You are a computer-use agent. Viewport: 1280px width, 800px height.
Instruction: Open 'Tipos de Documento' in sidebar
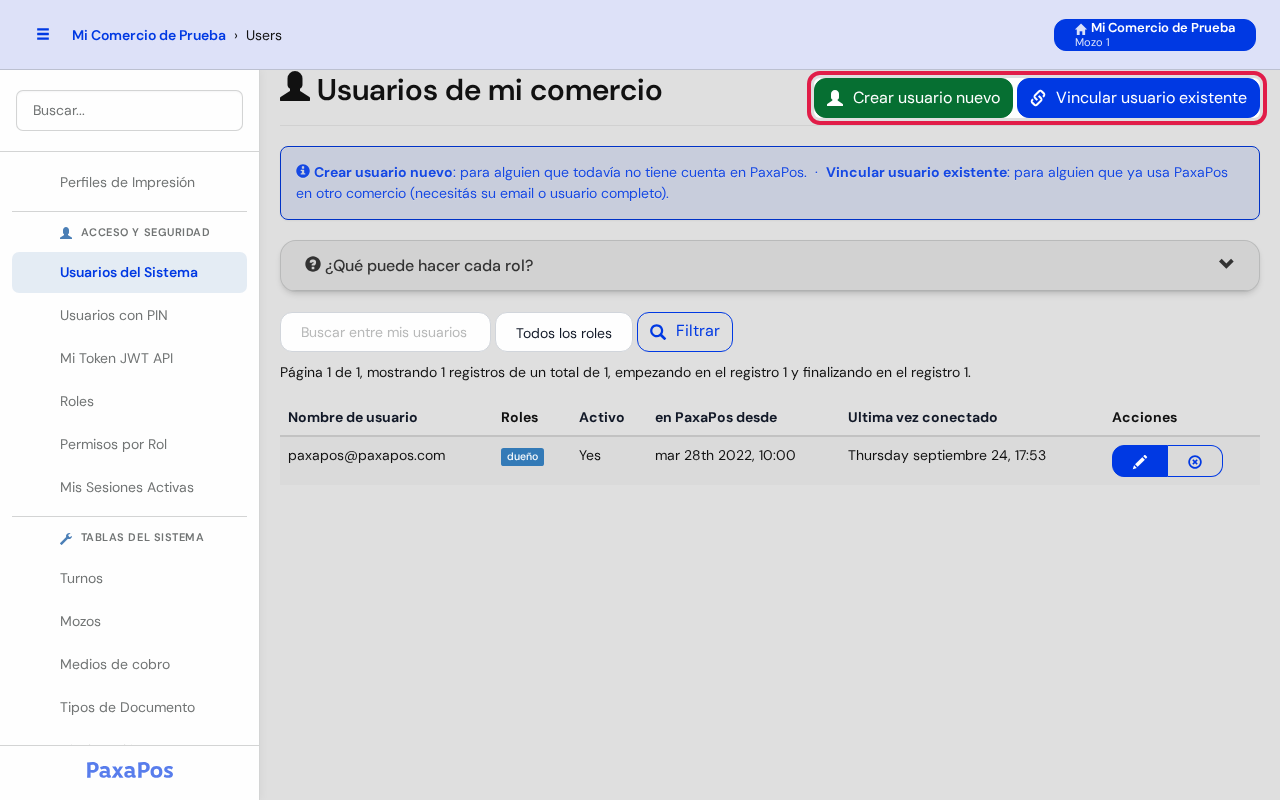click(127, 707)
